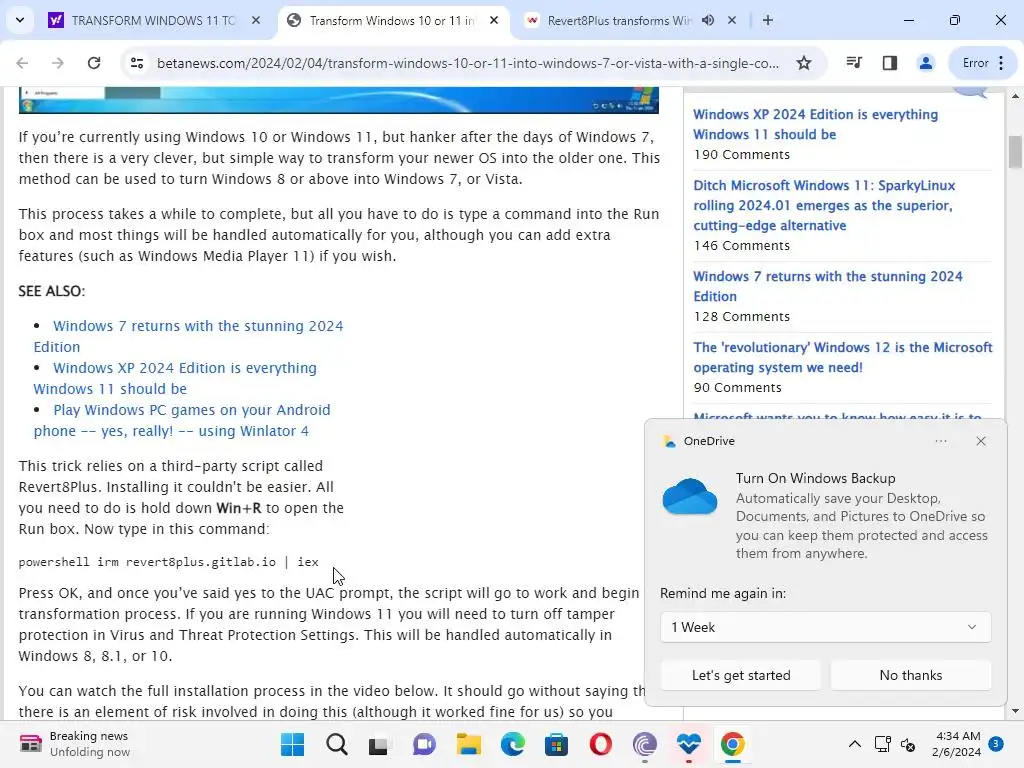The height and width of the screenshot is (768, 1024).
Task: Open the tab search dropdown chevron
Action: (x=20, y=20)
